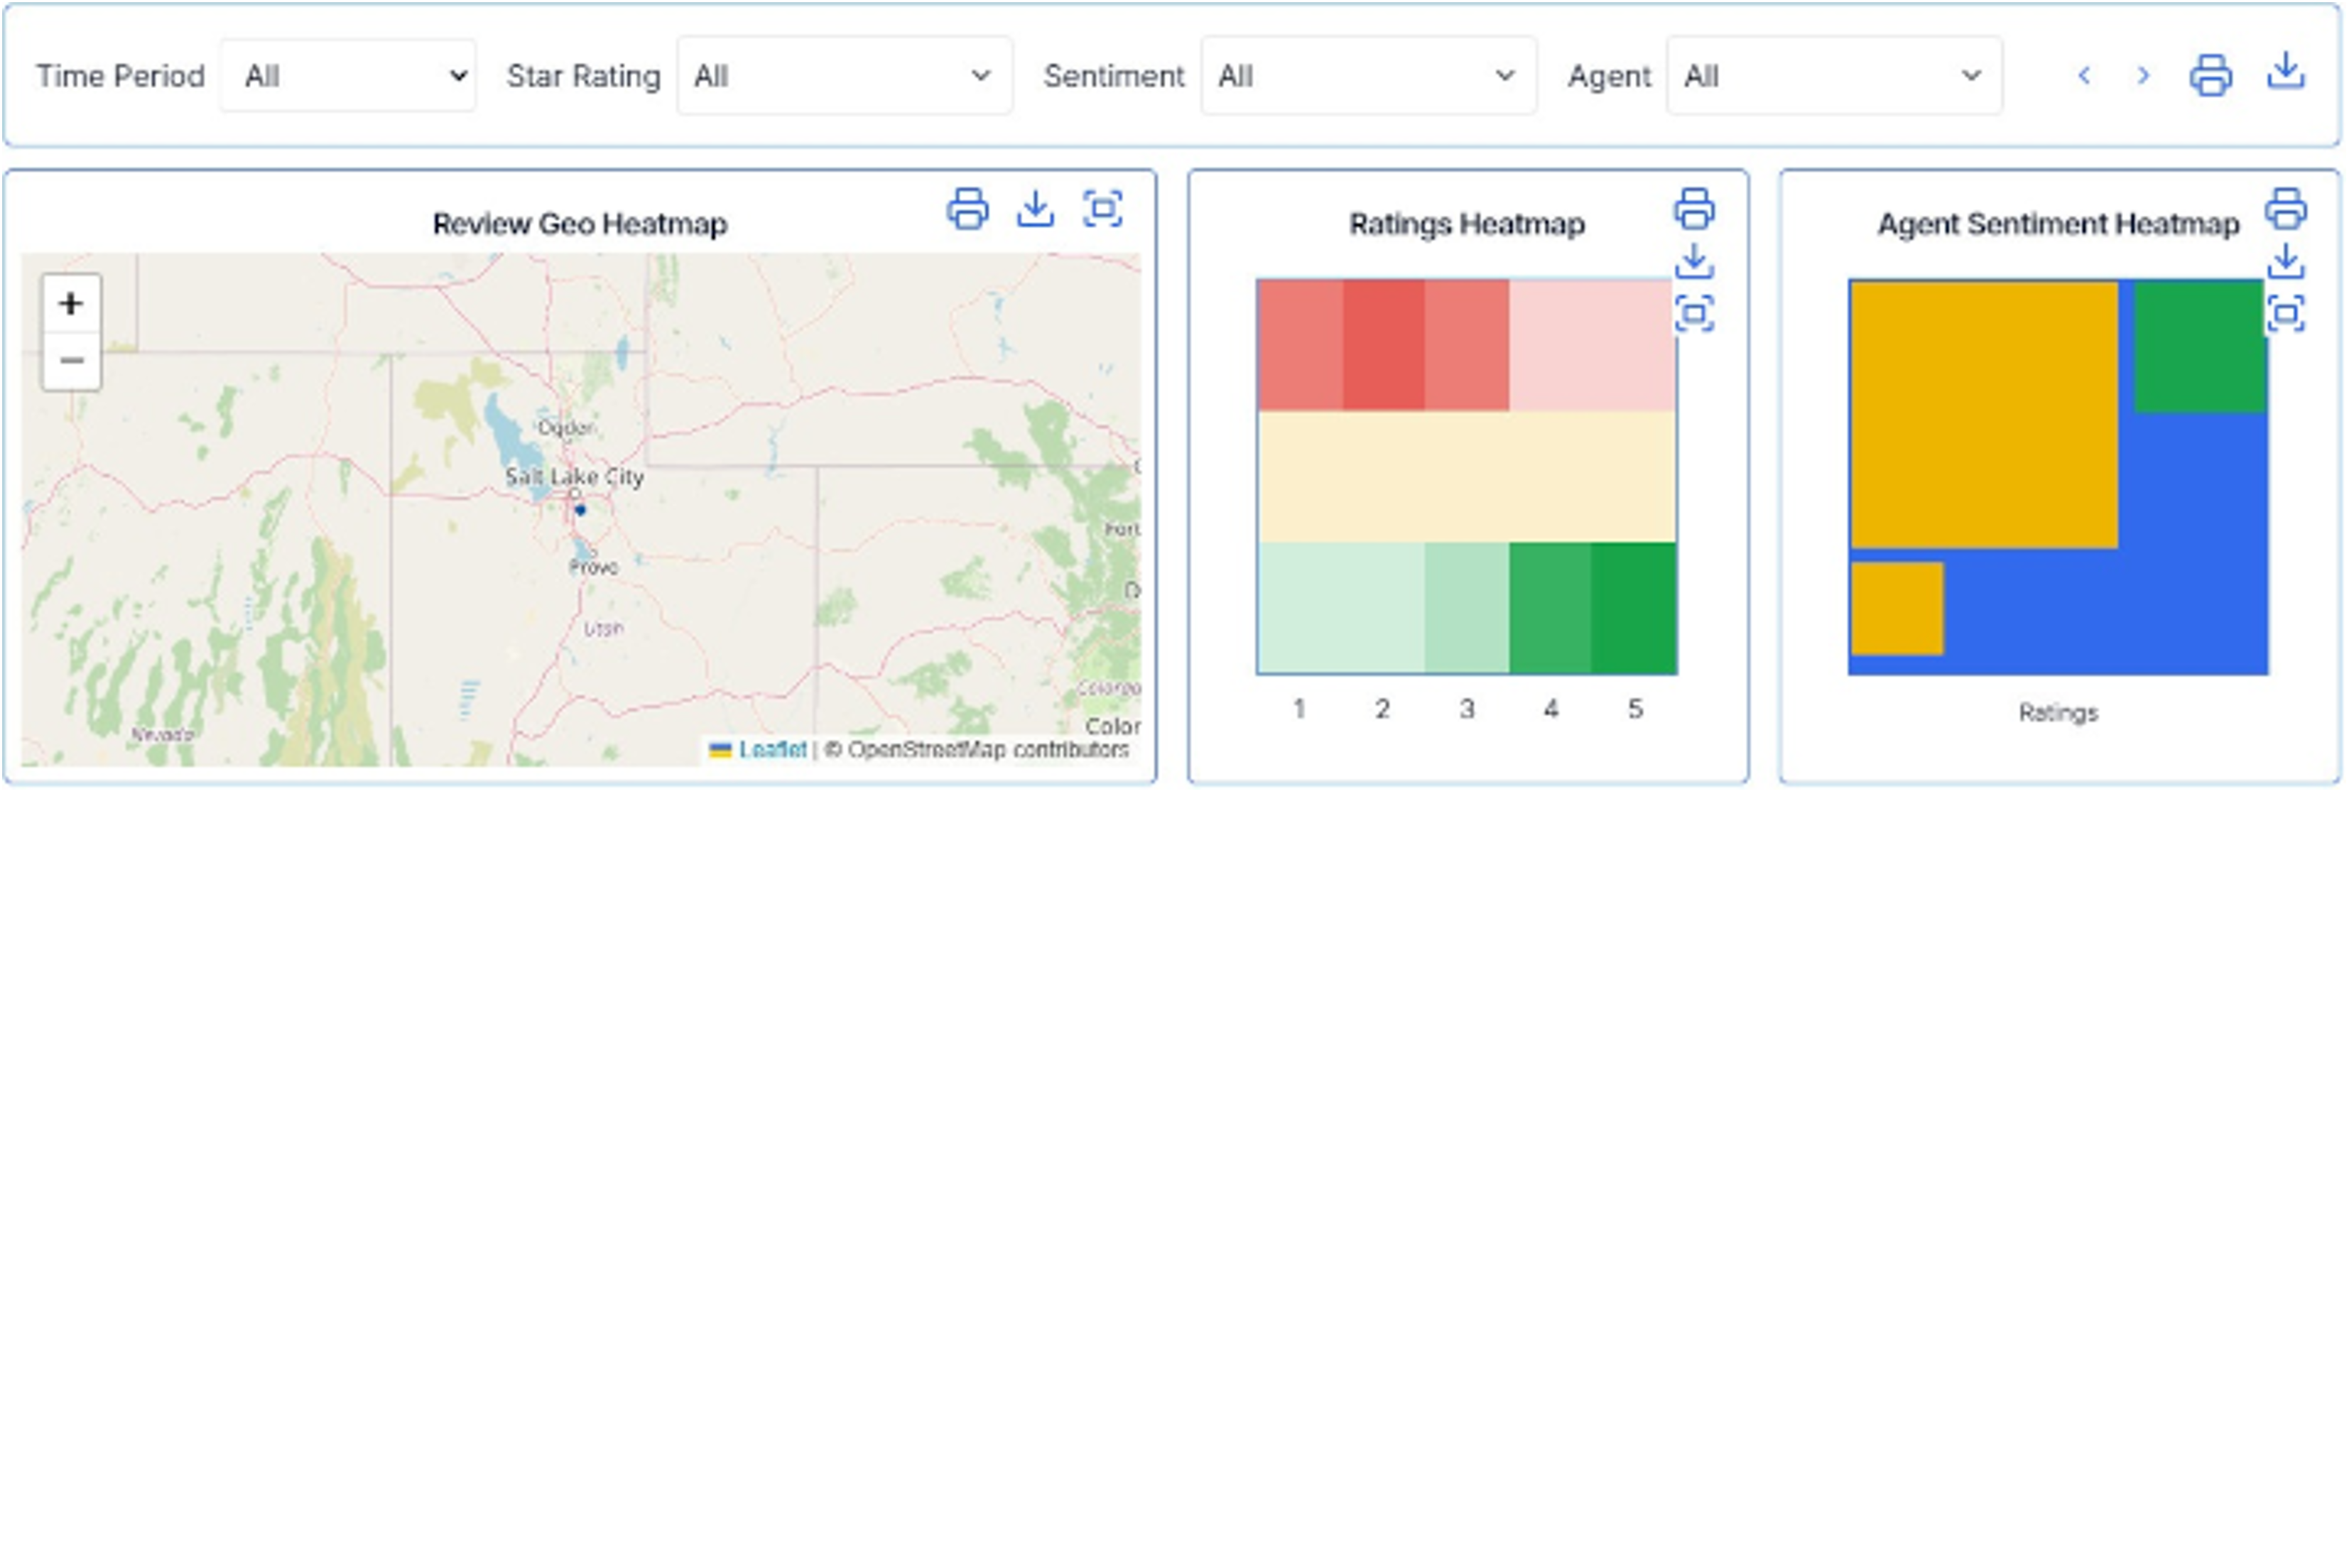Download dashboard using top bar icon
Screen dimensions: 2349x1568
coord(2286,72)
